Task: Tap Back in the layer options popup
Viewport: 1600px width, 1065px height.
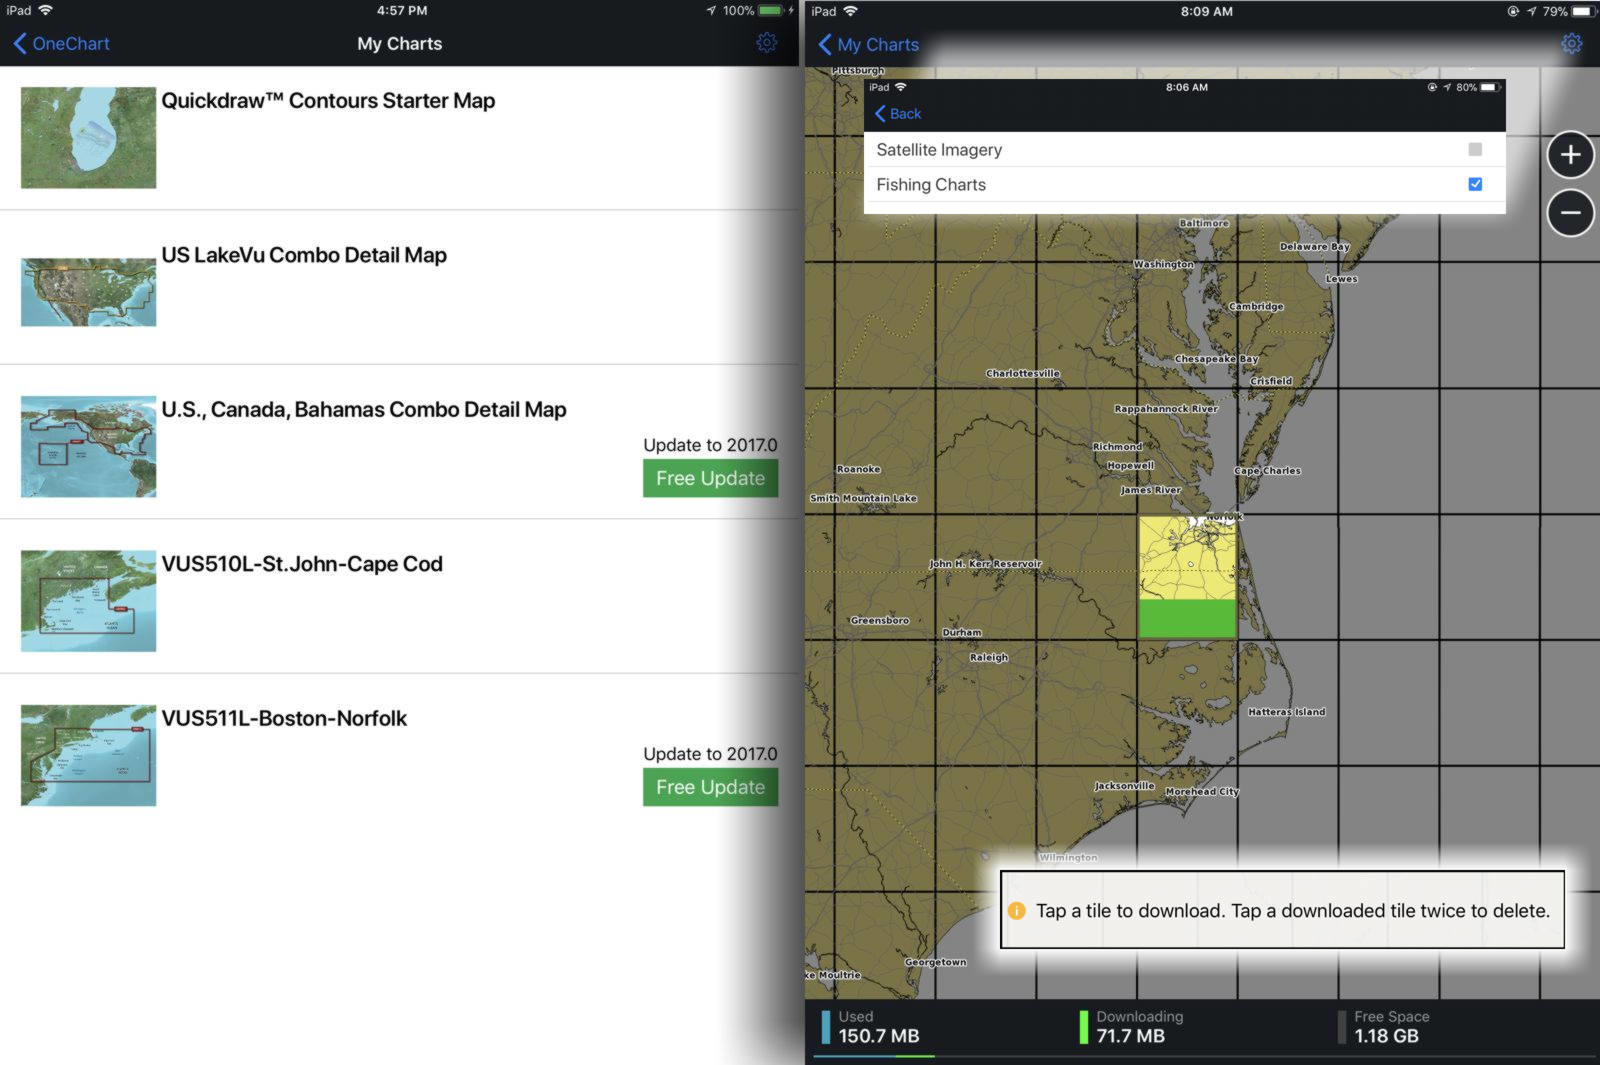Action: point(898,114)
